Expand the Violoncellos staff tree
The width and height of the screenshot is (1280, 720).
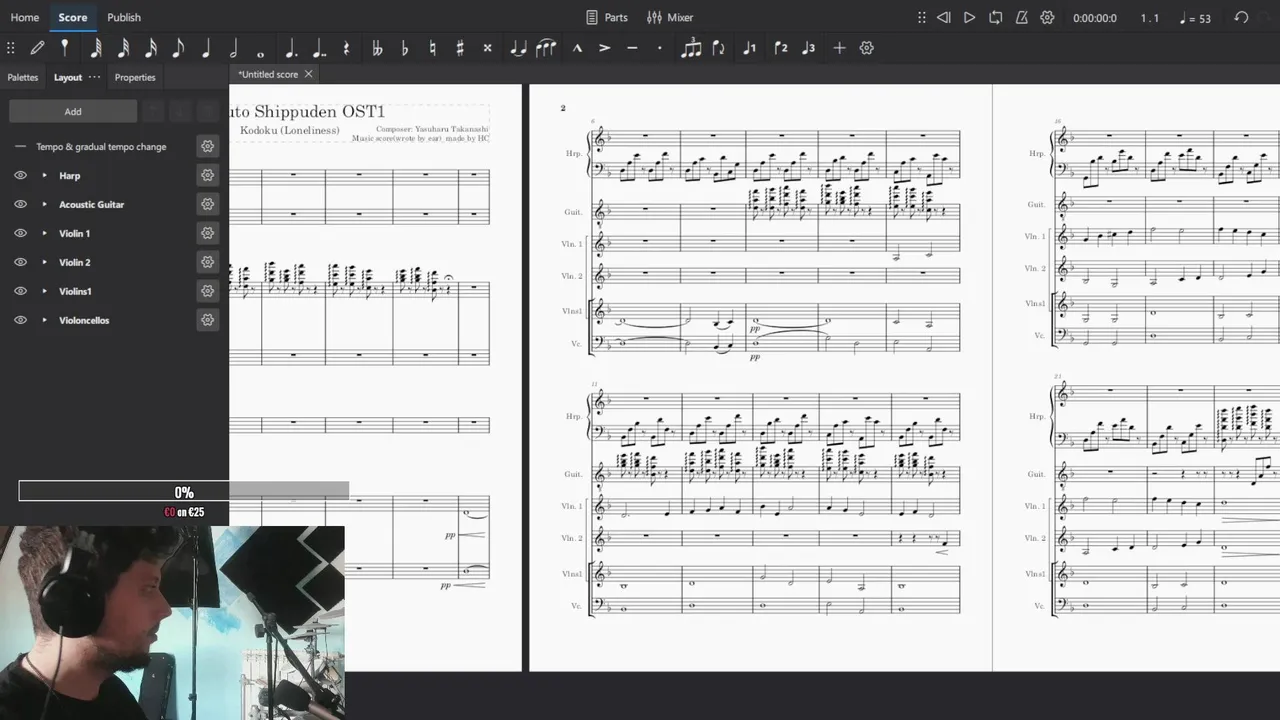click(44, 320)
